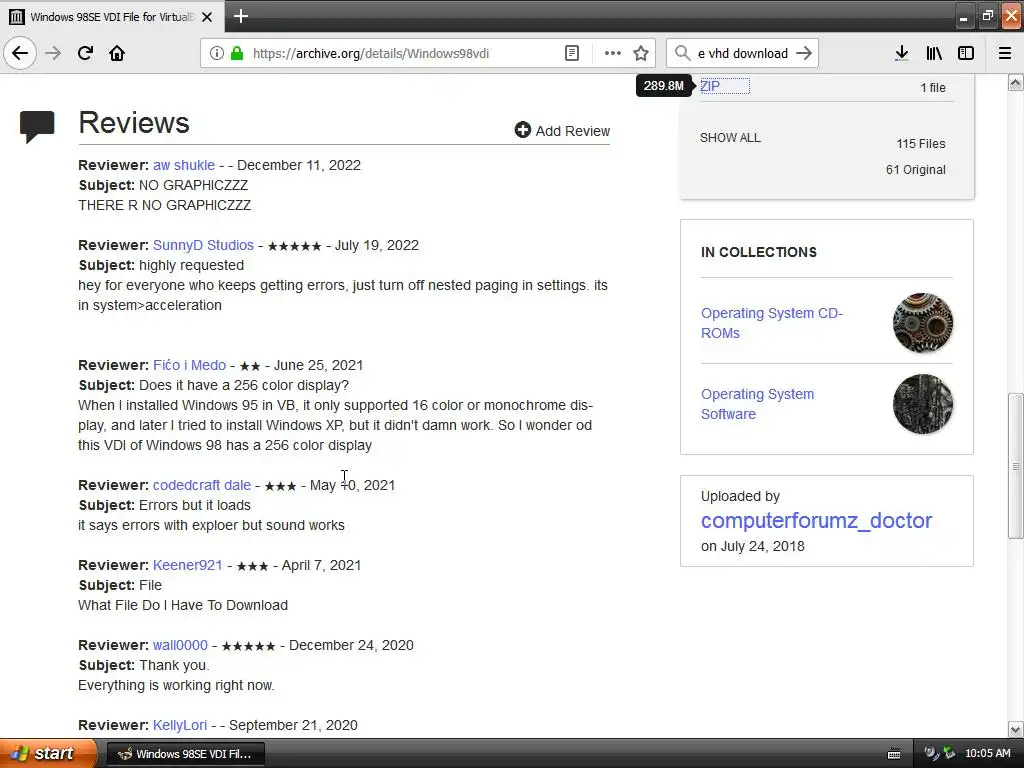Viewport: 1024px width, 768px height.
Task: Click 'on July 24, 2018' upload date
Action: (x=752, y=546)
